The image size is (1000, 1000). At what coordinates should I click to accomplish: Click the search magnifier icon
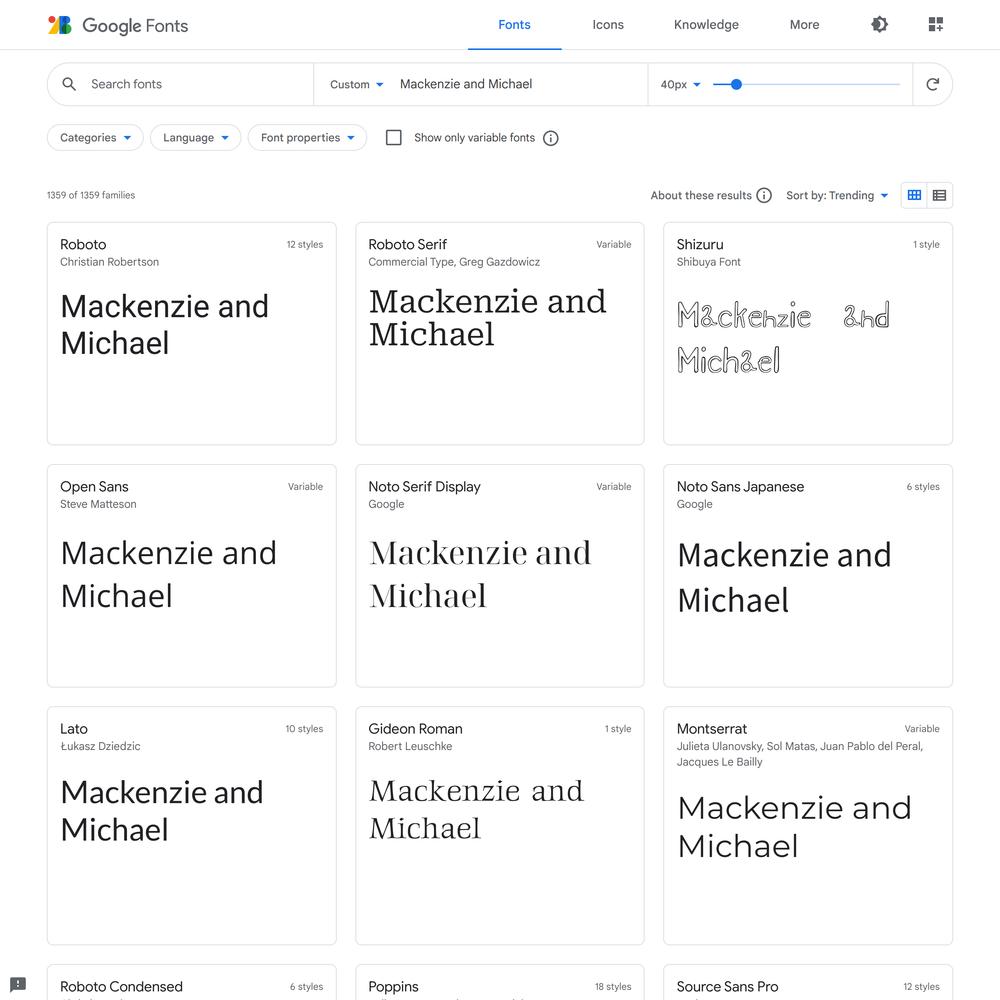69,84
